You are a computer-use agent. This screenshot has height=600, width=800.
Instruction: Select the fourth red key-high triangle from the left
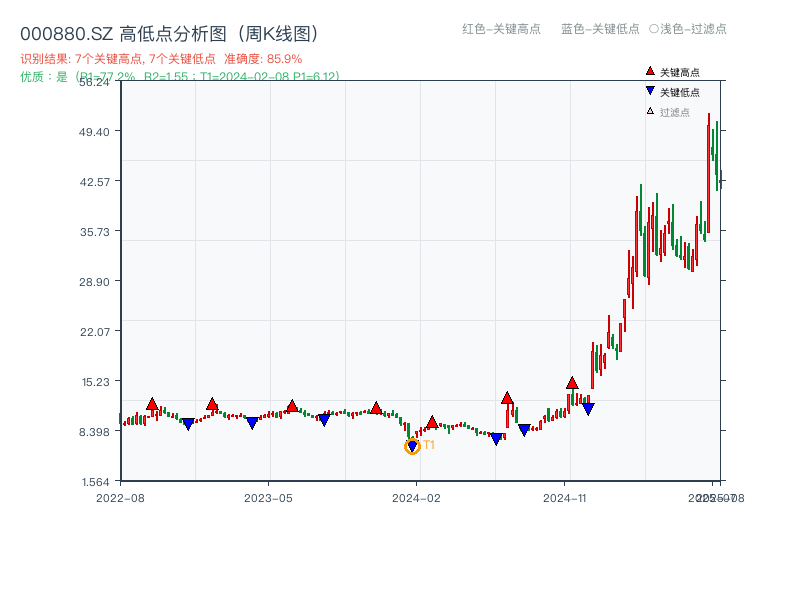pyautogui.click(x=376, y=408)
